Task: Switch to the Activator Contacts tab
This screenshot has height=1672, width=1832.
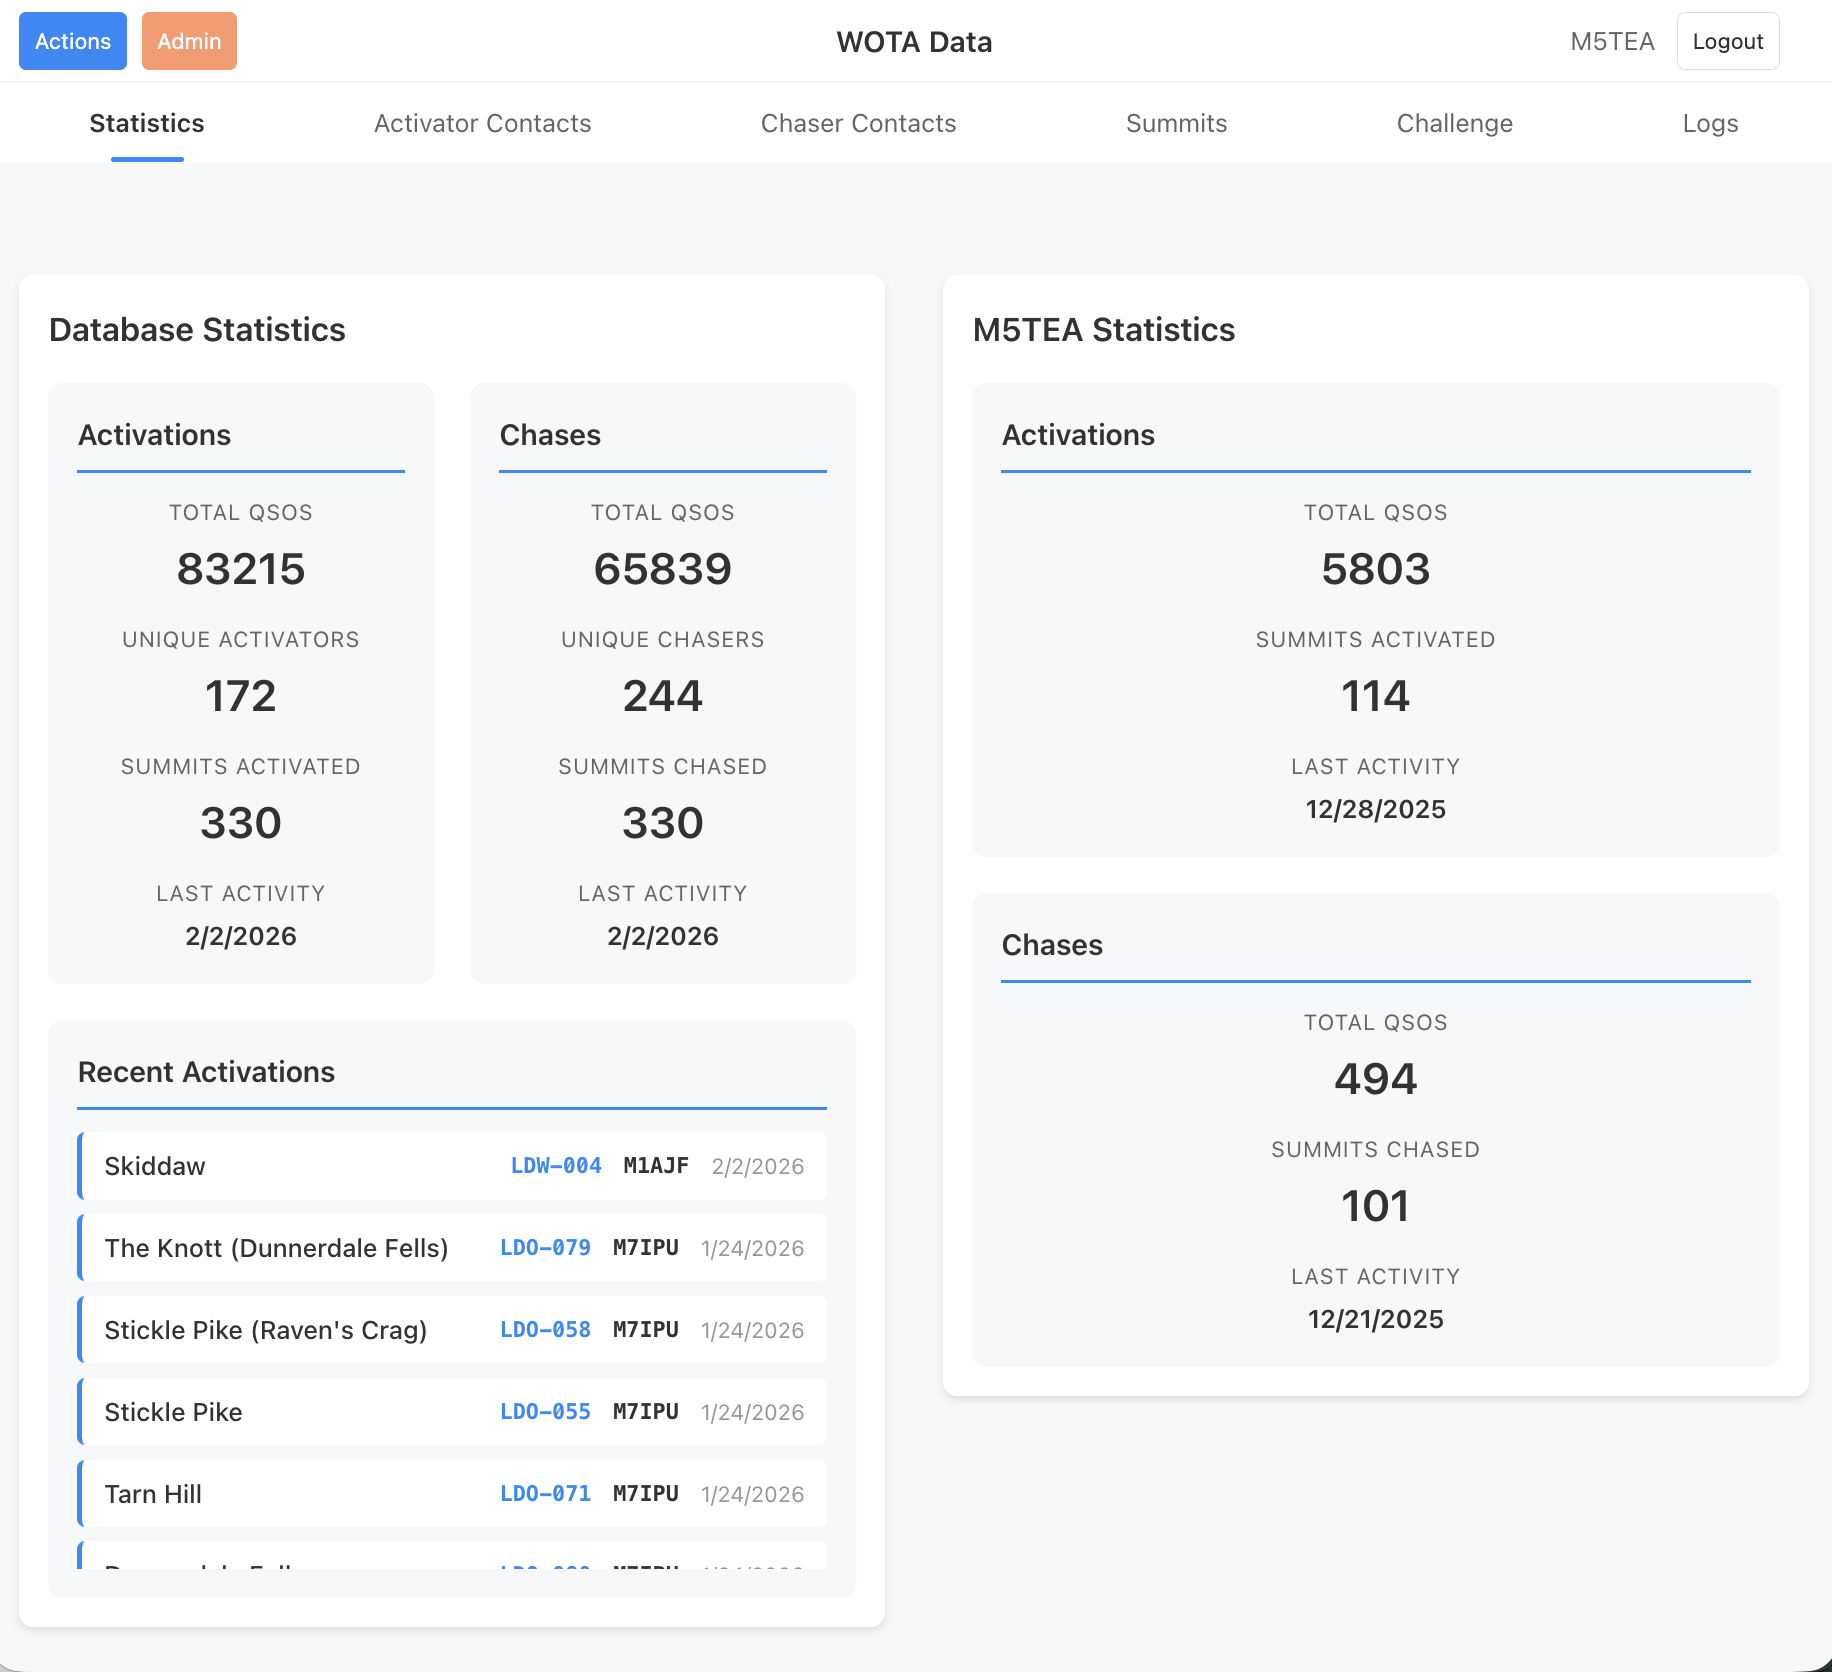Action: tap(482, 123)
